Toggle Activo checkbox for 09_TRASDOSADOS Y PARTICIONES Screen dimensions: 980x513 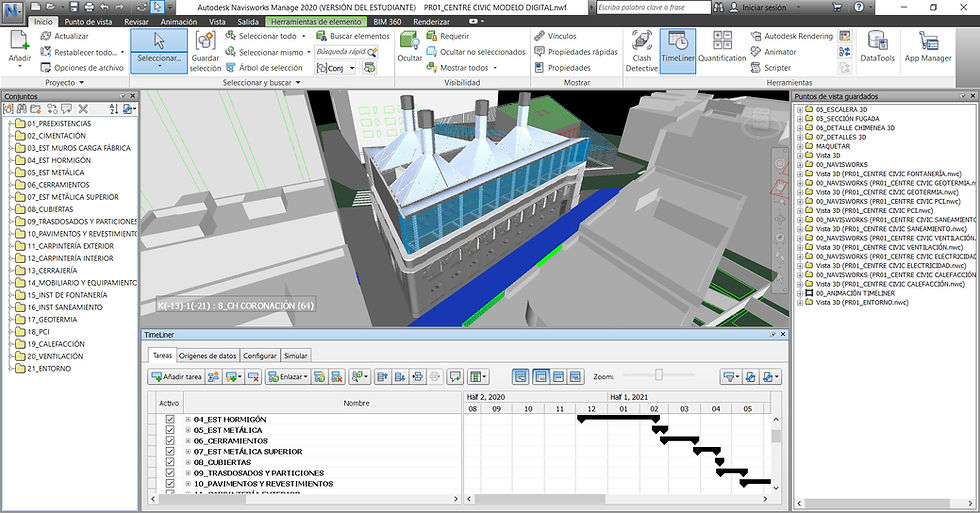169,472
